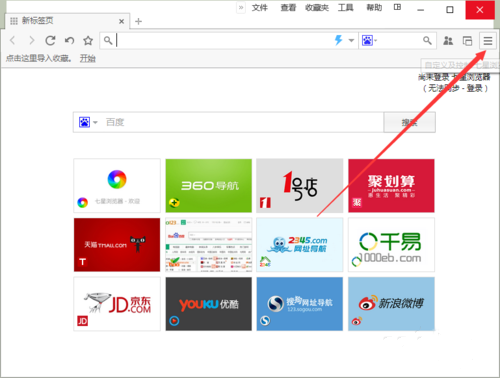Open the 天猫 Tmall.com tile
Image resolution: width=500 pixels, height=378 pixels.
tap(117, 245)
